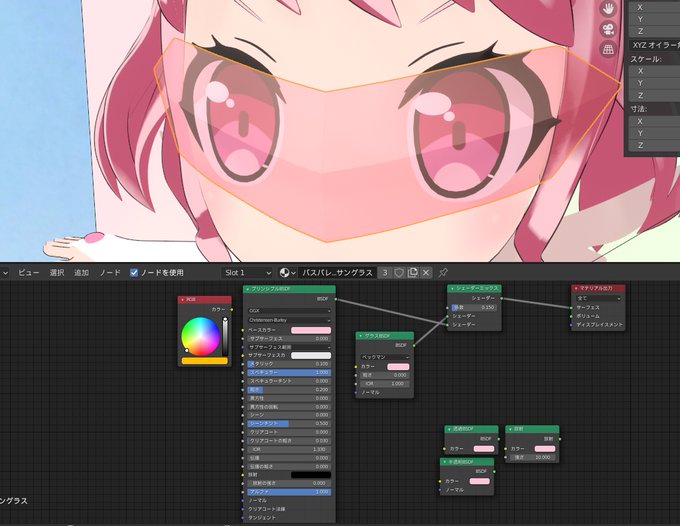
Task: Click BSDF output socket on Principled node
Action: point(335,299)
